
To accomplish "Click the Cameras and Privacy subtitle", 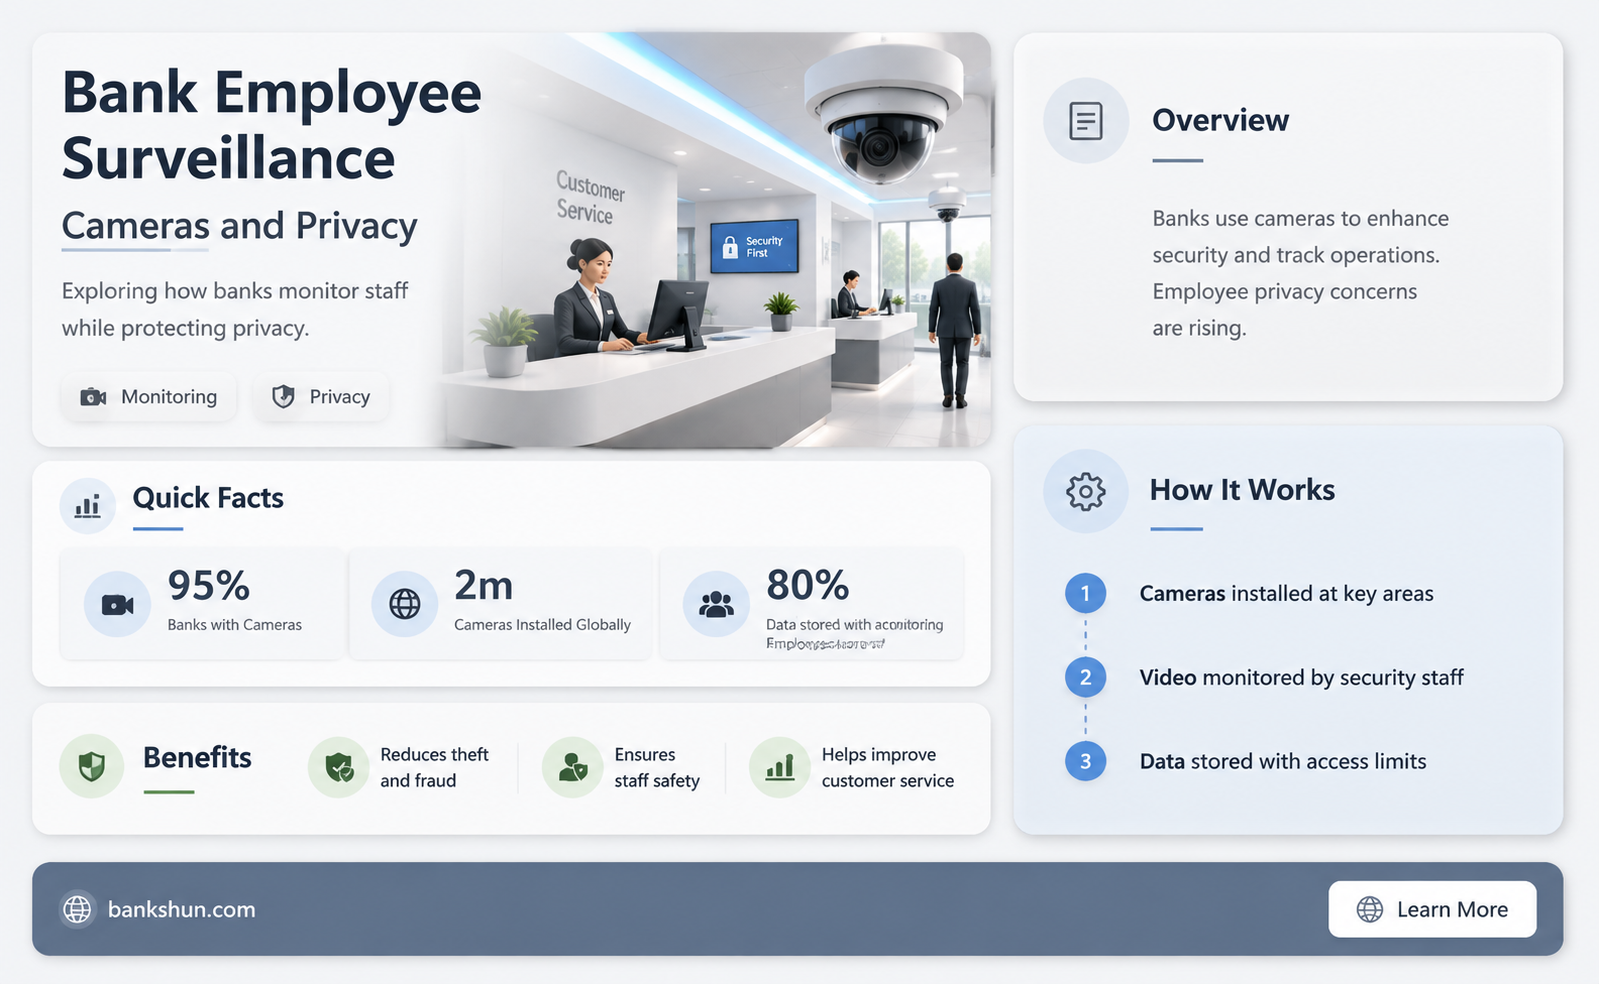I will [x=239, y=226].
